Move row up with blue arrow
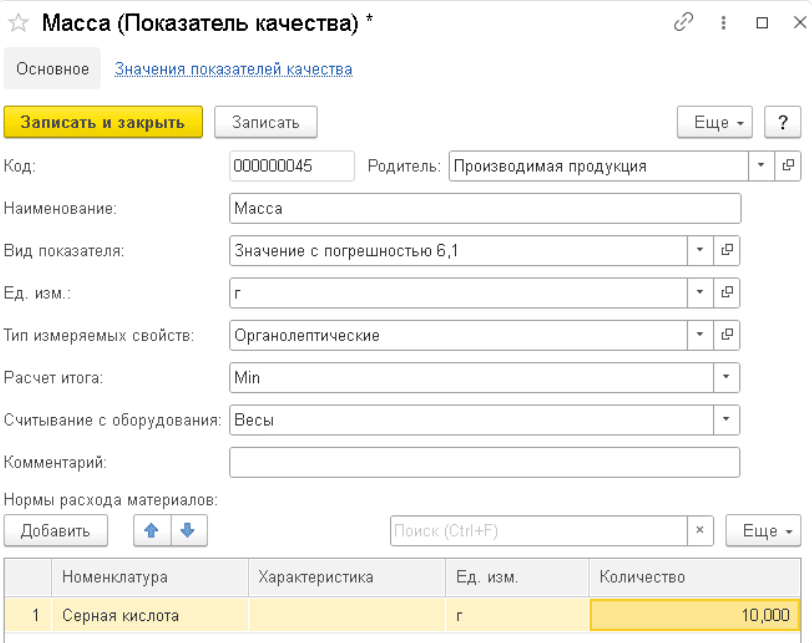Viewport: 812px width, 643px height. (x=152, y=531)
